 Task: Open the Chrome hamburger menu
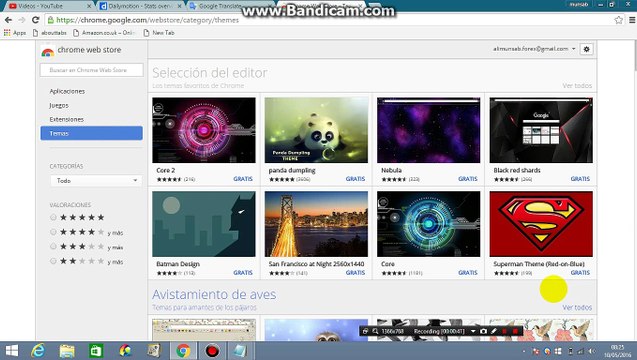click(x=632, y=20)
